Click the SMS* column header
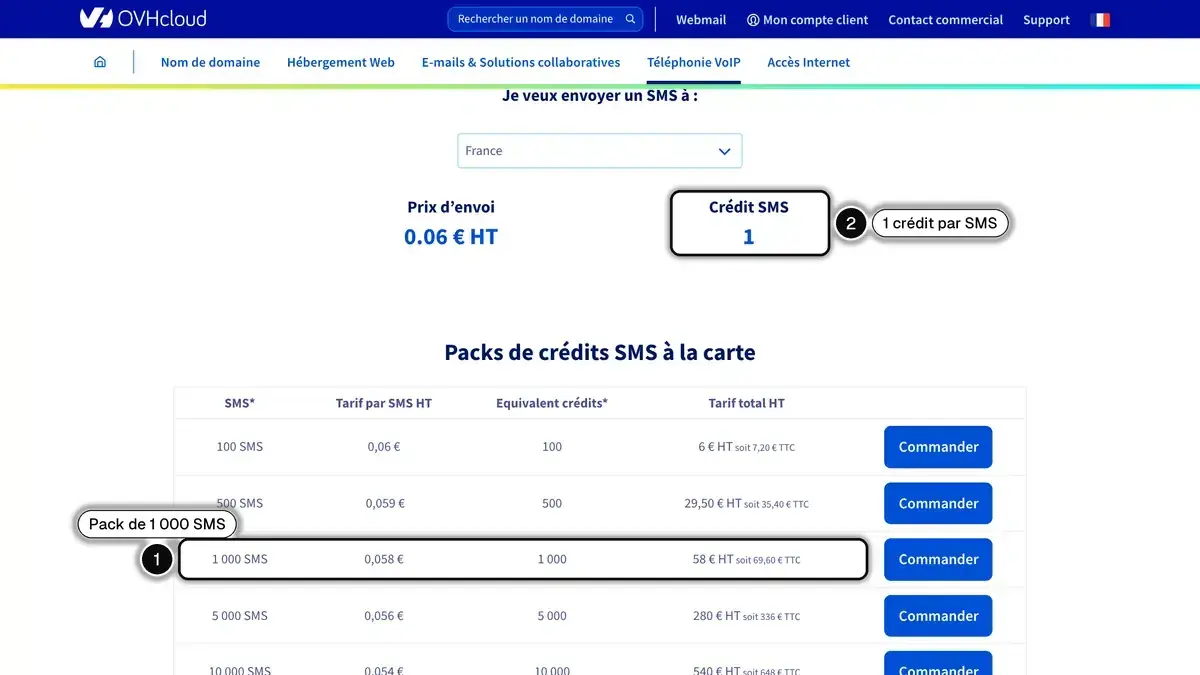 [x=240, y=403]
